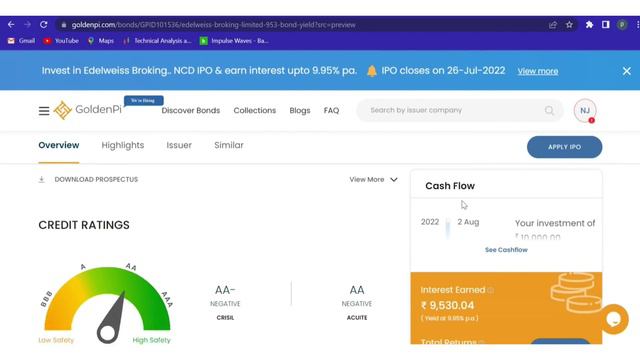Open Collections menu item
This screenshot has height=360, width=640.
(x=255, y=111)
